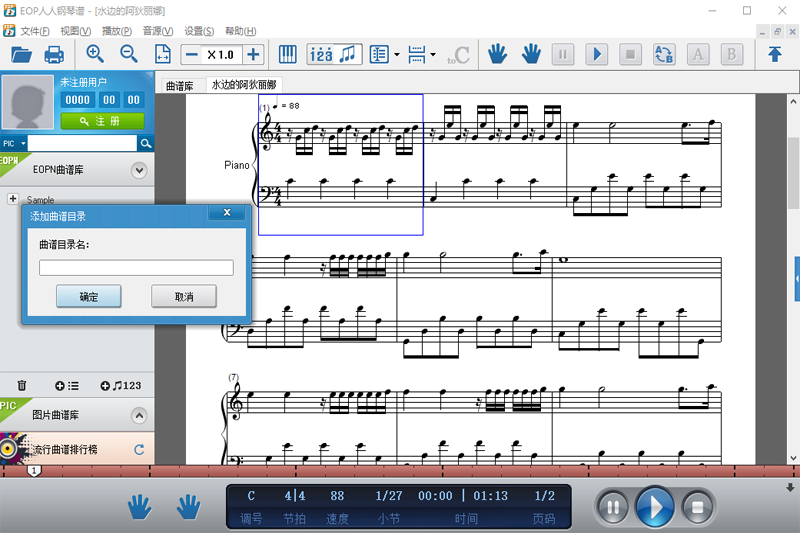Switch to the 曲谱库 tab
The image size is (800, 533).
coord(180,86)
